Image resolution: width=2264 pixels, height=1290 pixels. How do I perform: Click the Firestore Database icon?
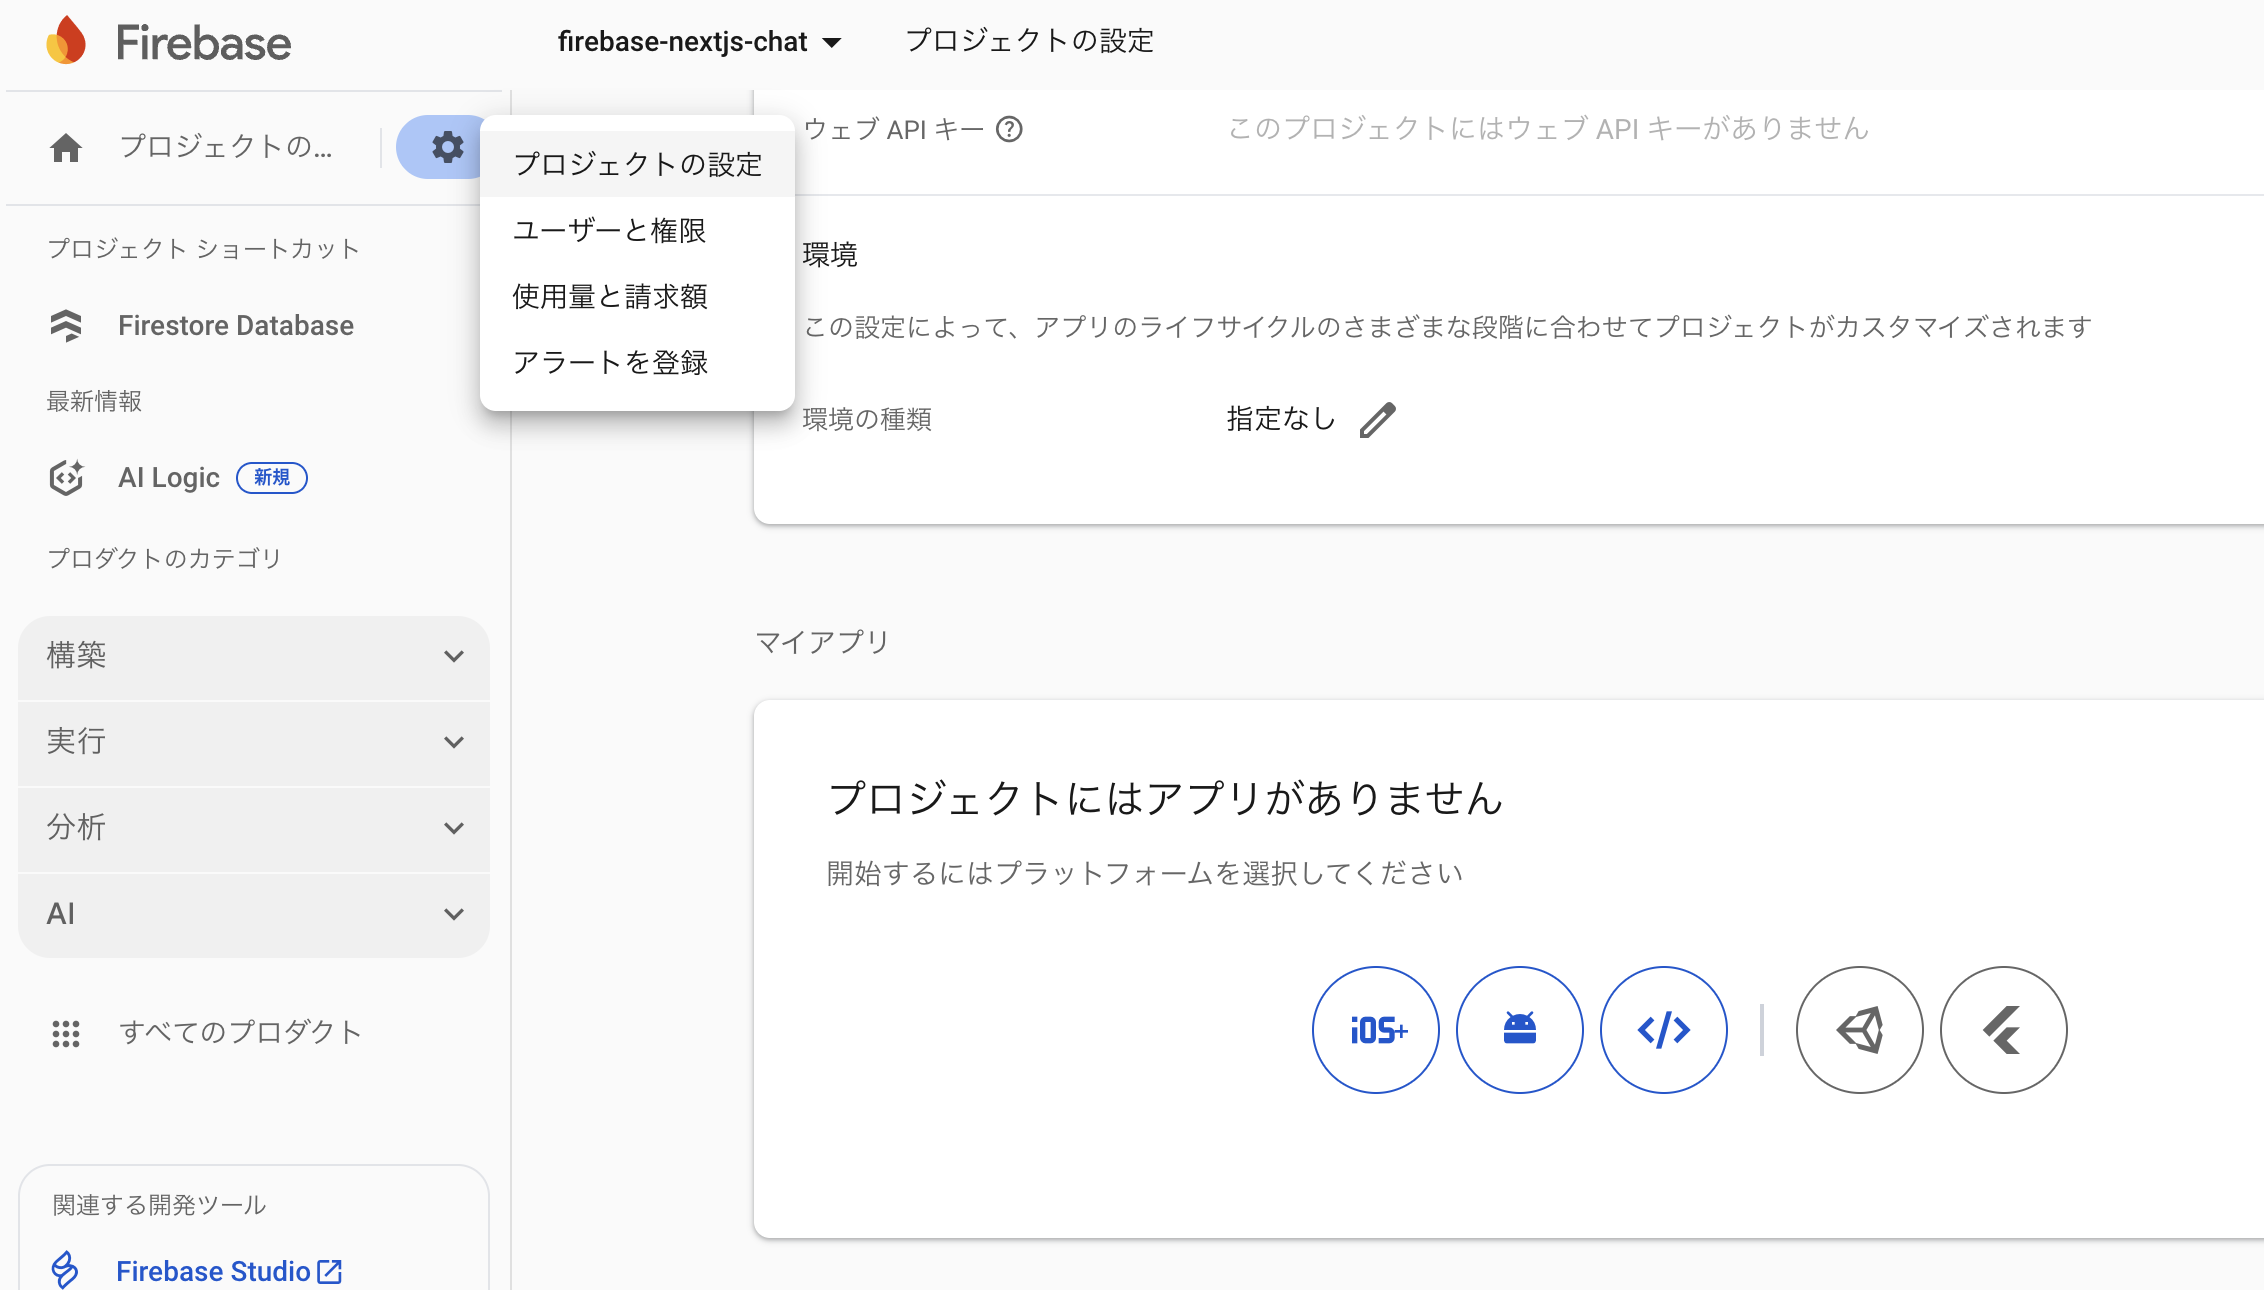click(x=66, y=326)
